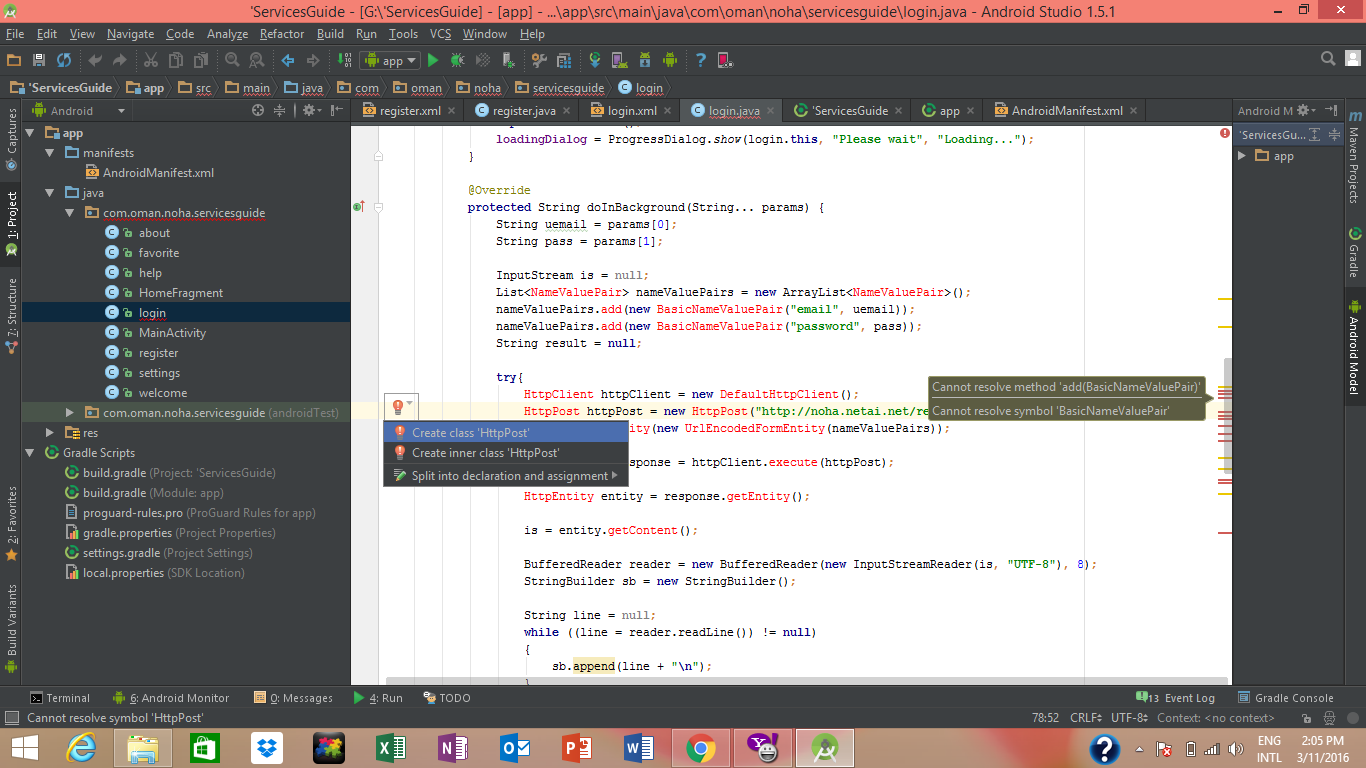Open the app run configuration dropdown
1366x768 pixels.
[392, 61]
